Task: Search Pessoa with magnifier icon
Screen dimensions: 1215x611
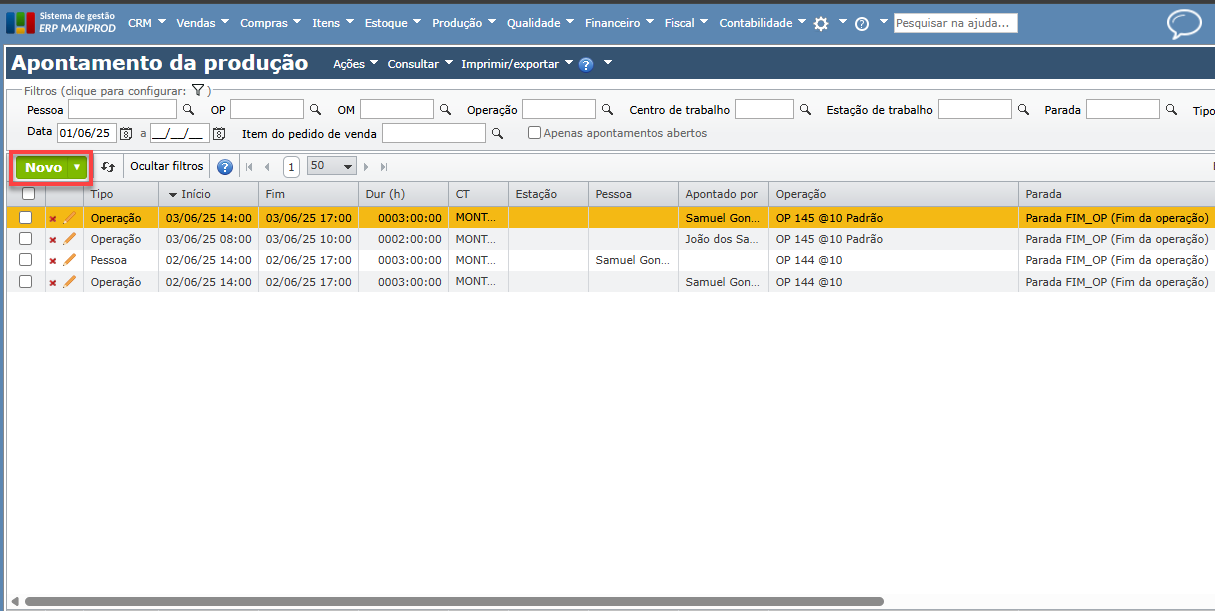Action: tap(187, 110)
